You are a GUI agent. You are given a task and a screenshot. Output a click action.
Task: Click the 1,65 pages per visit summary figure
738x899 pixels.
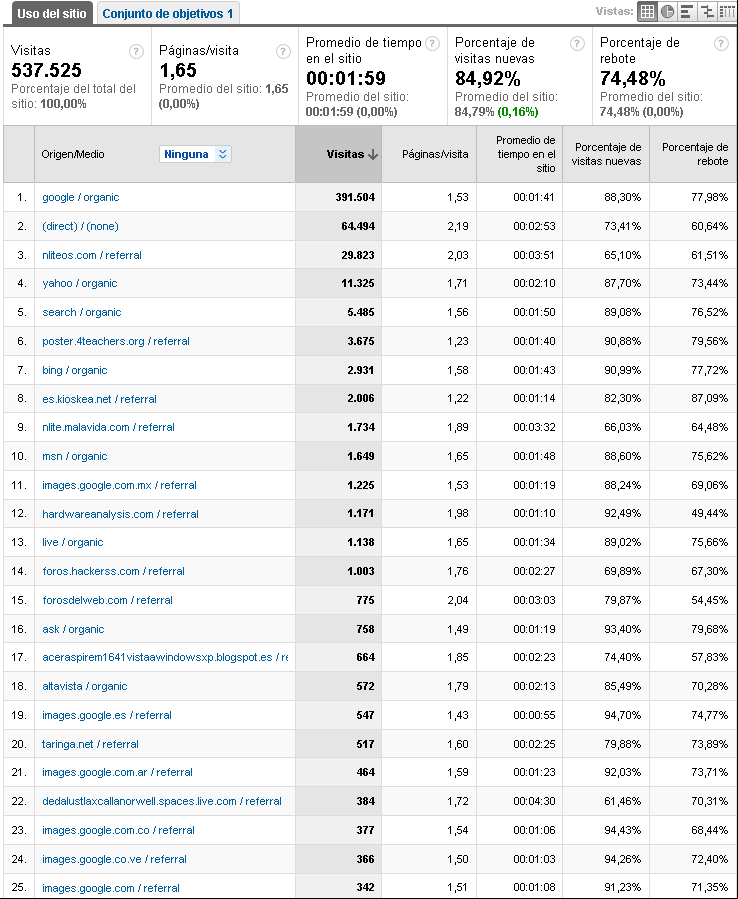(x=178, y=71)
